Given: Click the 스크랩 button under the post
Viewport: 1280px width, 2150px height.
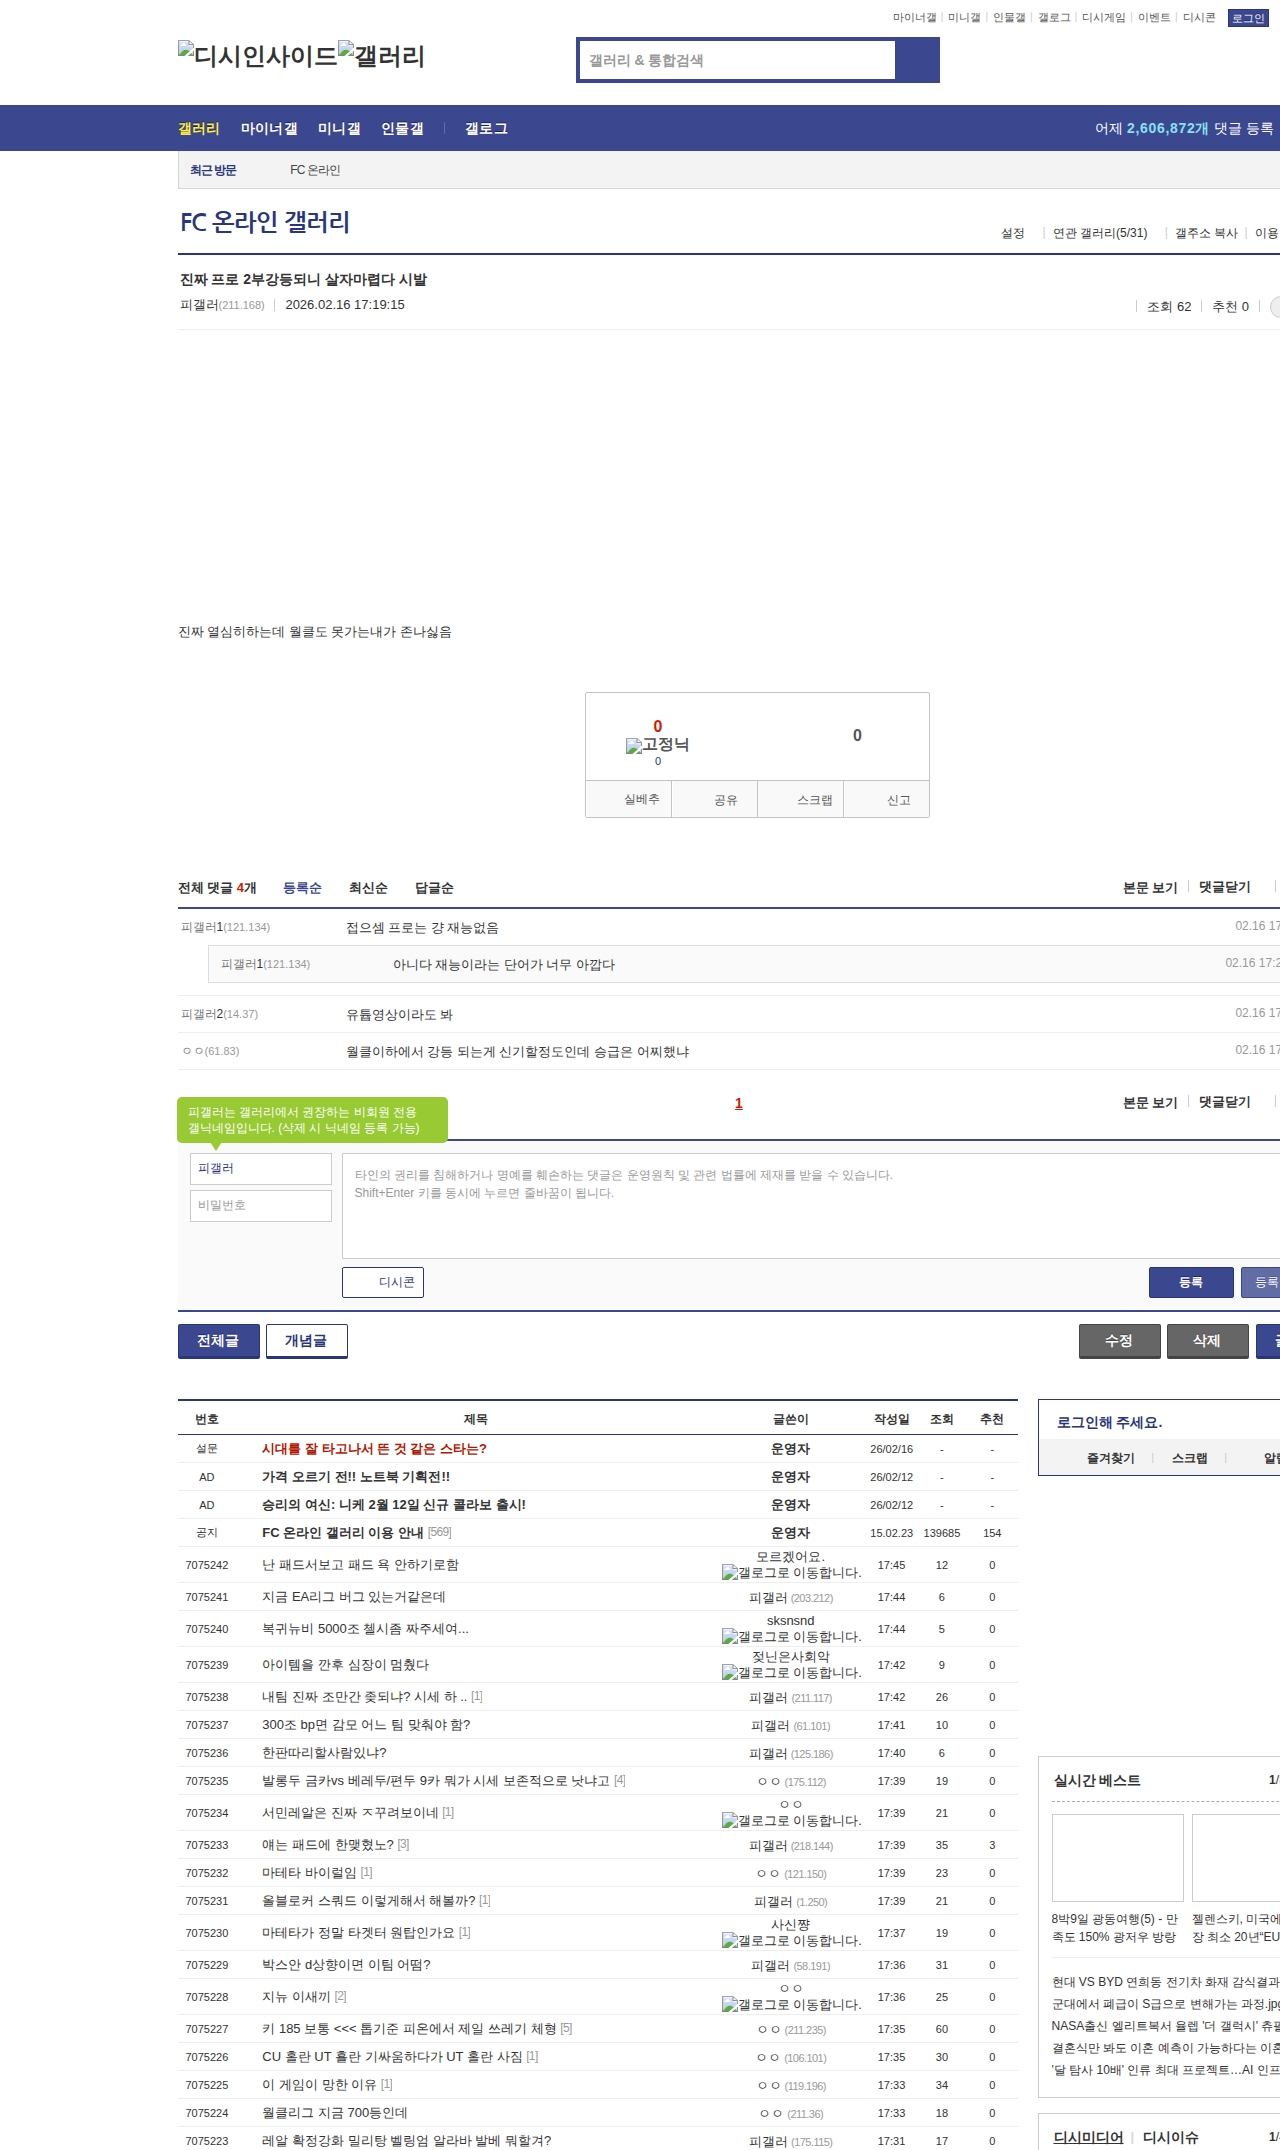Looking at the screenshot, I should click(802, 800).
